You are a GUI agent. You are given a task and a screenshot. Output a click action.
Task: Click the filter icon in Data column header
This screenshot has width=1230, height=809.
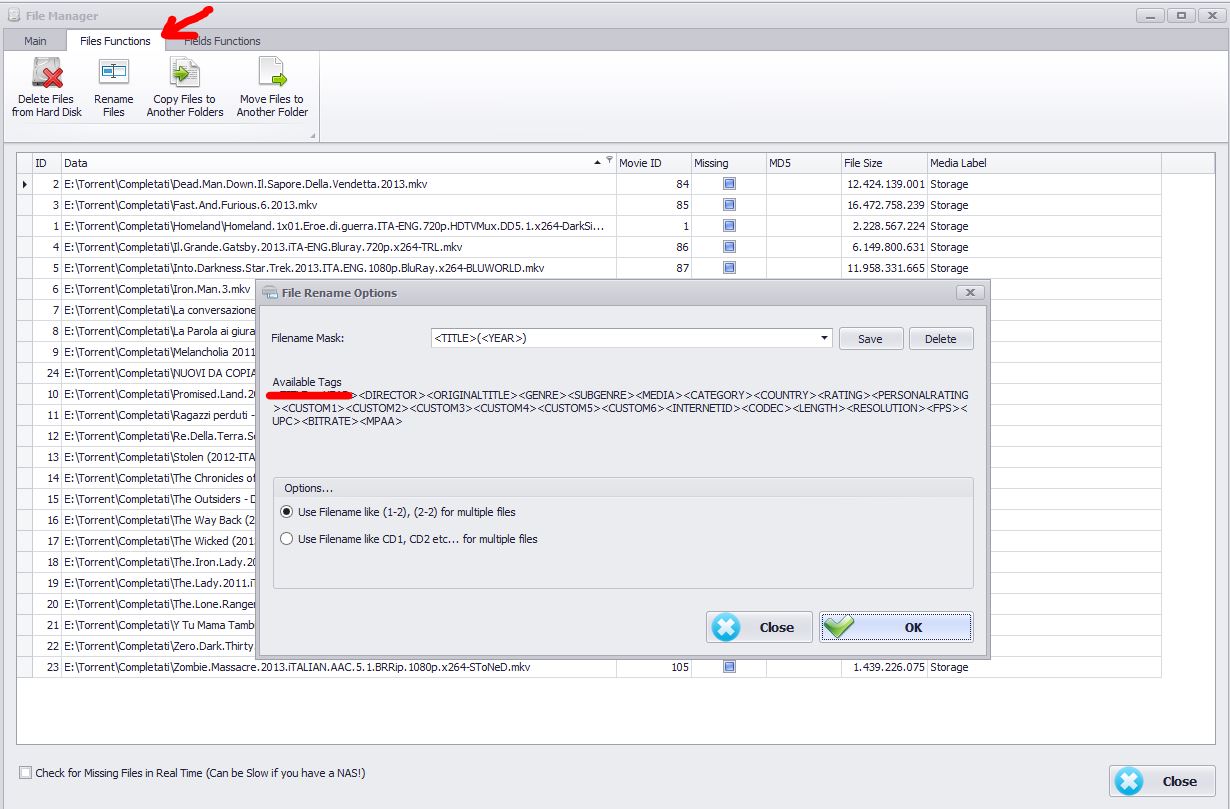[609, 159]
